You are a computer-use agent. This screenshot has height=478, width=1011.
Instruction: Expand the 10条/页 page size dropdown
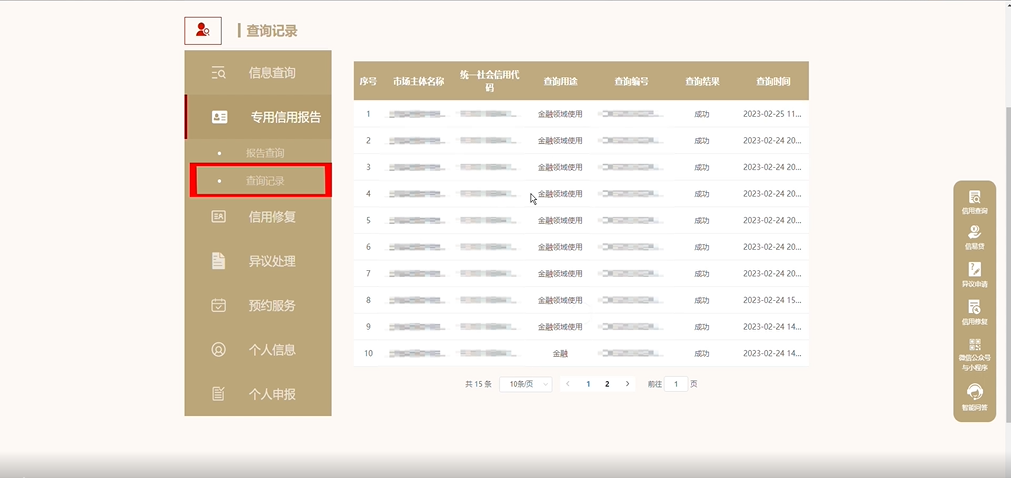click(x=525, y=384)
